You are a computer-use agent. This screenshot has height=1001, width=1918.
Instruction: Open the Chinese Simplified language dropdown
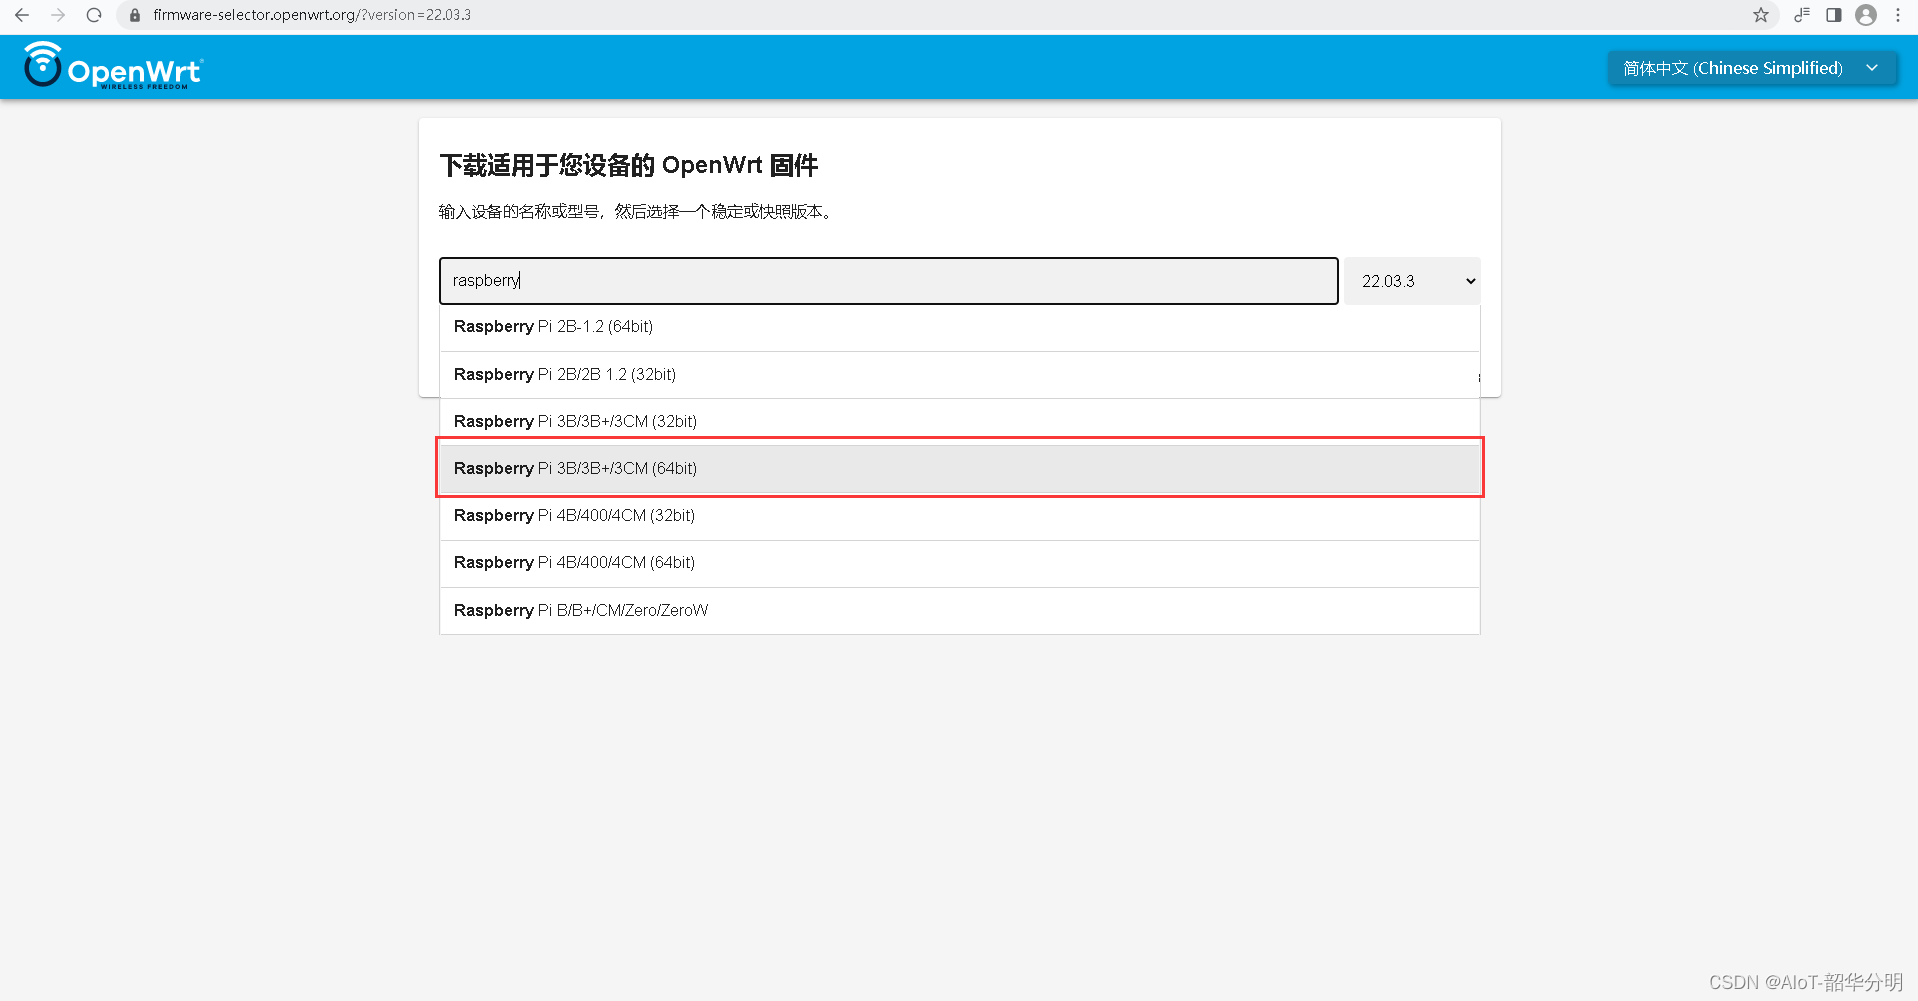1752,68
